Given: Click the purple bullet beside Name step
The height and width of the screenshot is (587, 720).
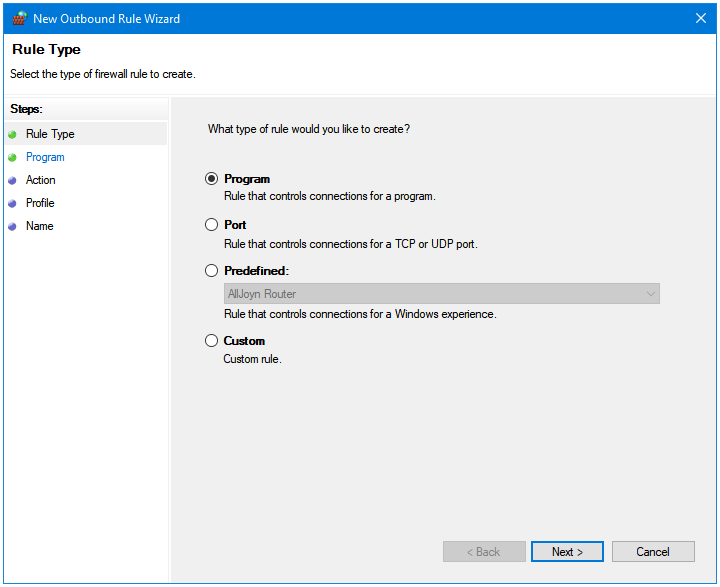Looking at the screenshot, I should coord(12,226).
